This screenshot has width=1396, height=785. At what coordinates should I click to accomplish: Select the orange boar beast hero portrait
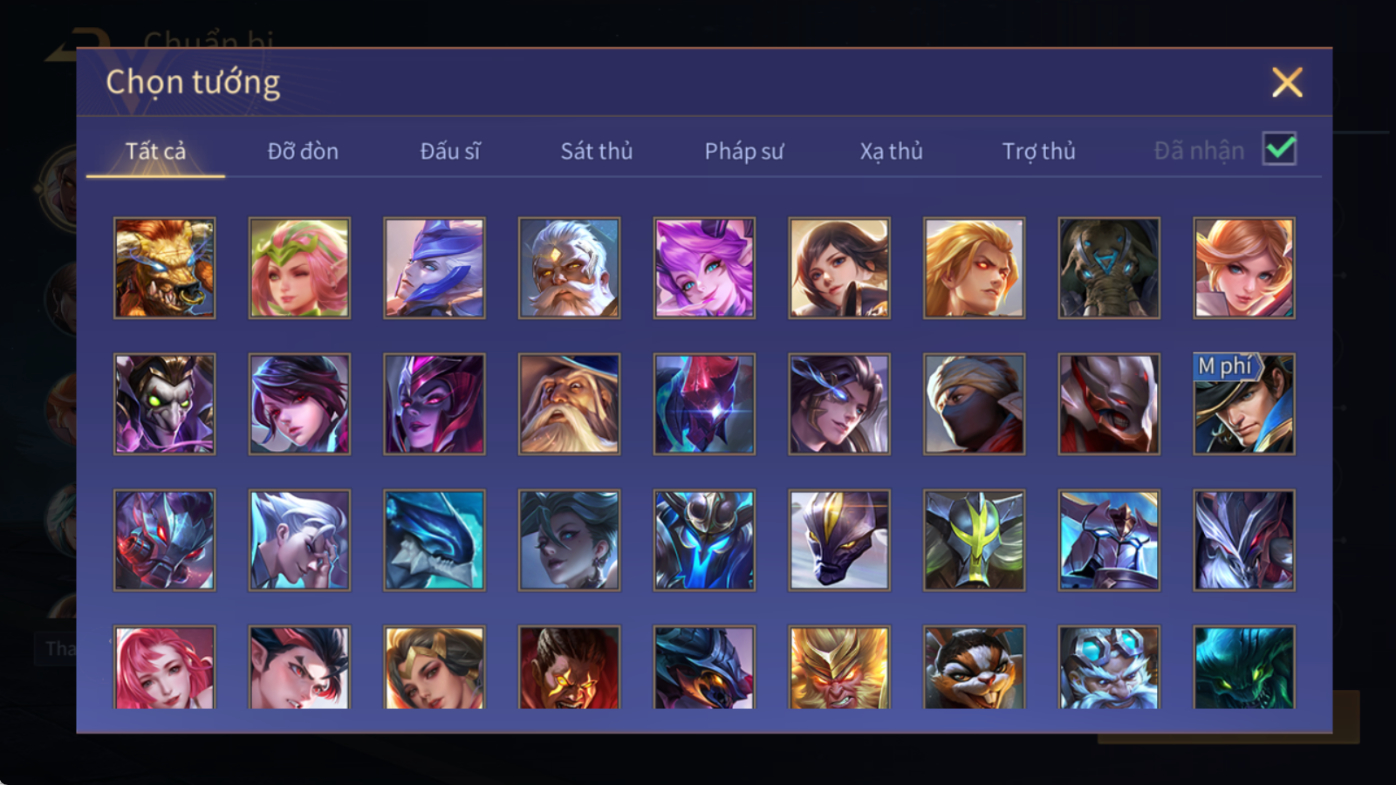pyautogui.click(x=164, y=268)
